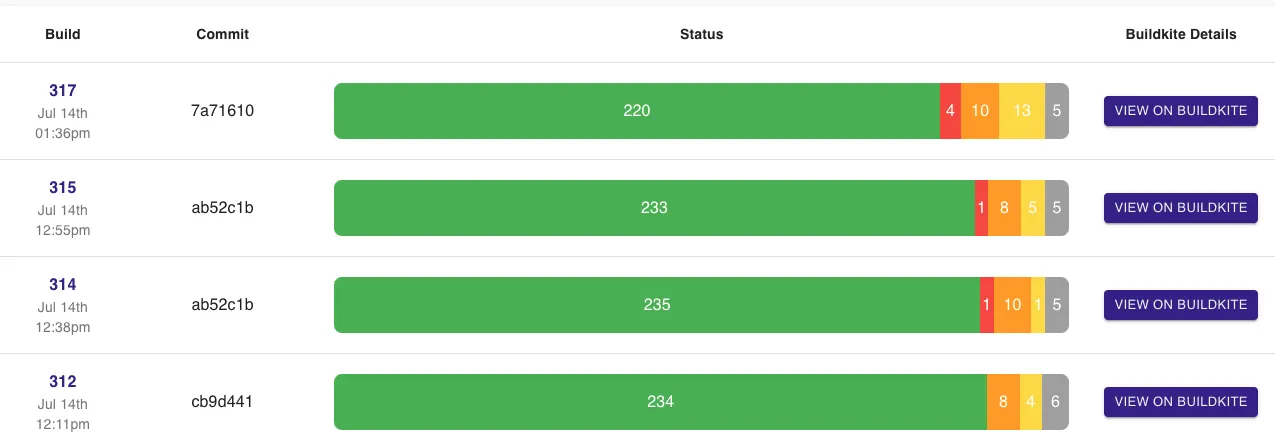Click View on Buildkite for build 317
This screenshot has width=1275, height=446.
[1180, 111]
